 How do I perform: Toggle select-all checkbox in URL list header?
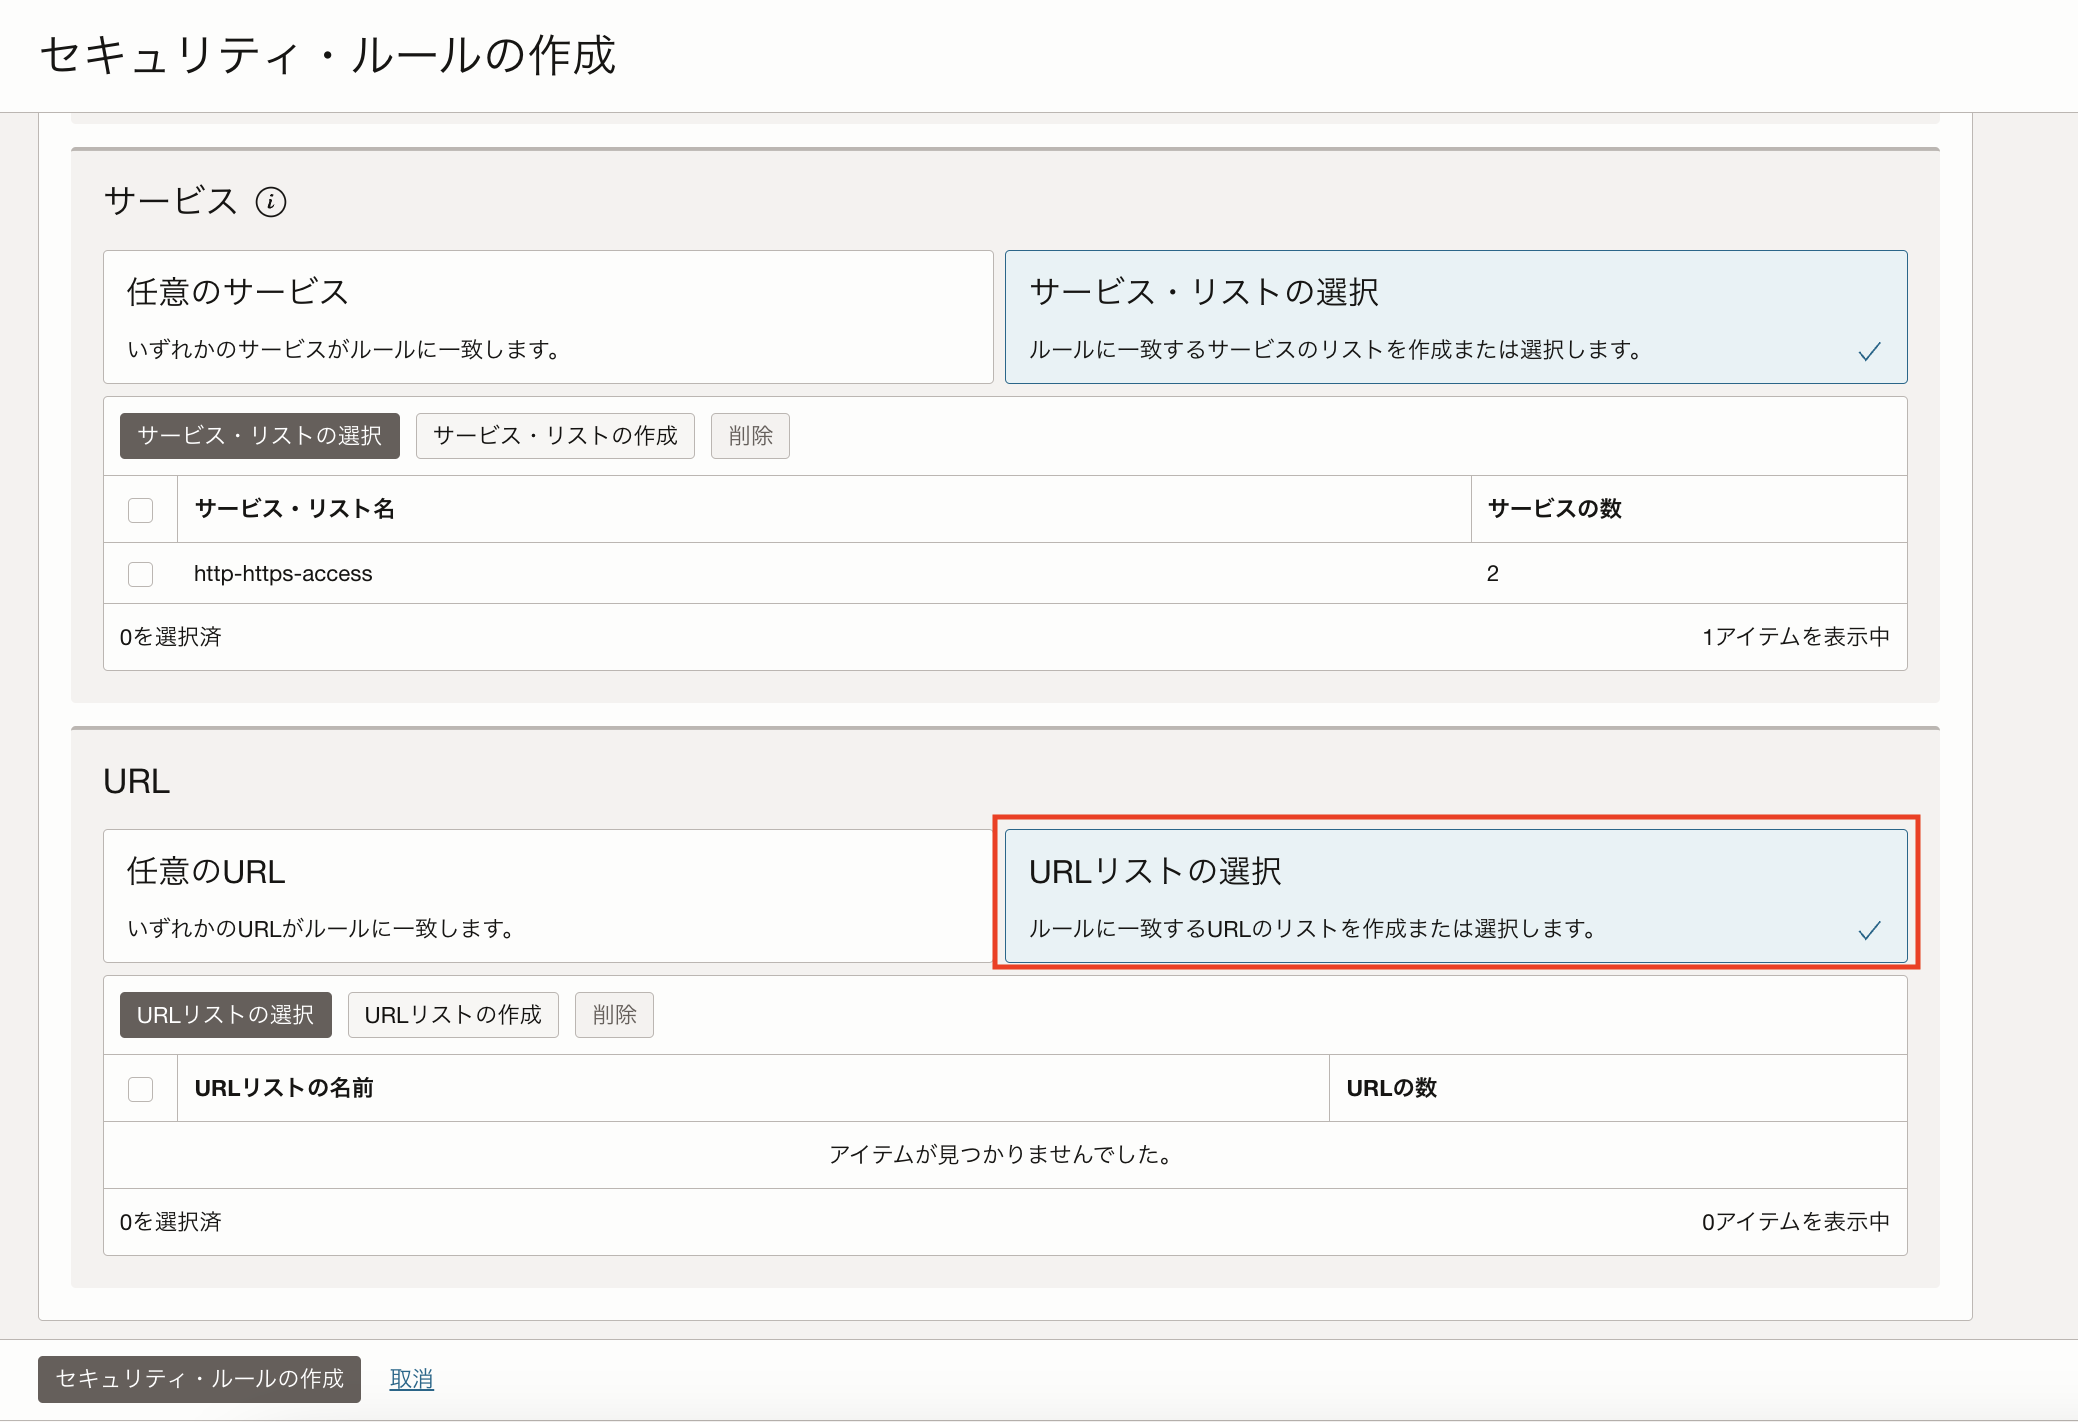tap(141, 1089)
